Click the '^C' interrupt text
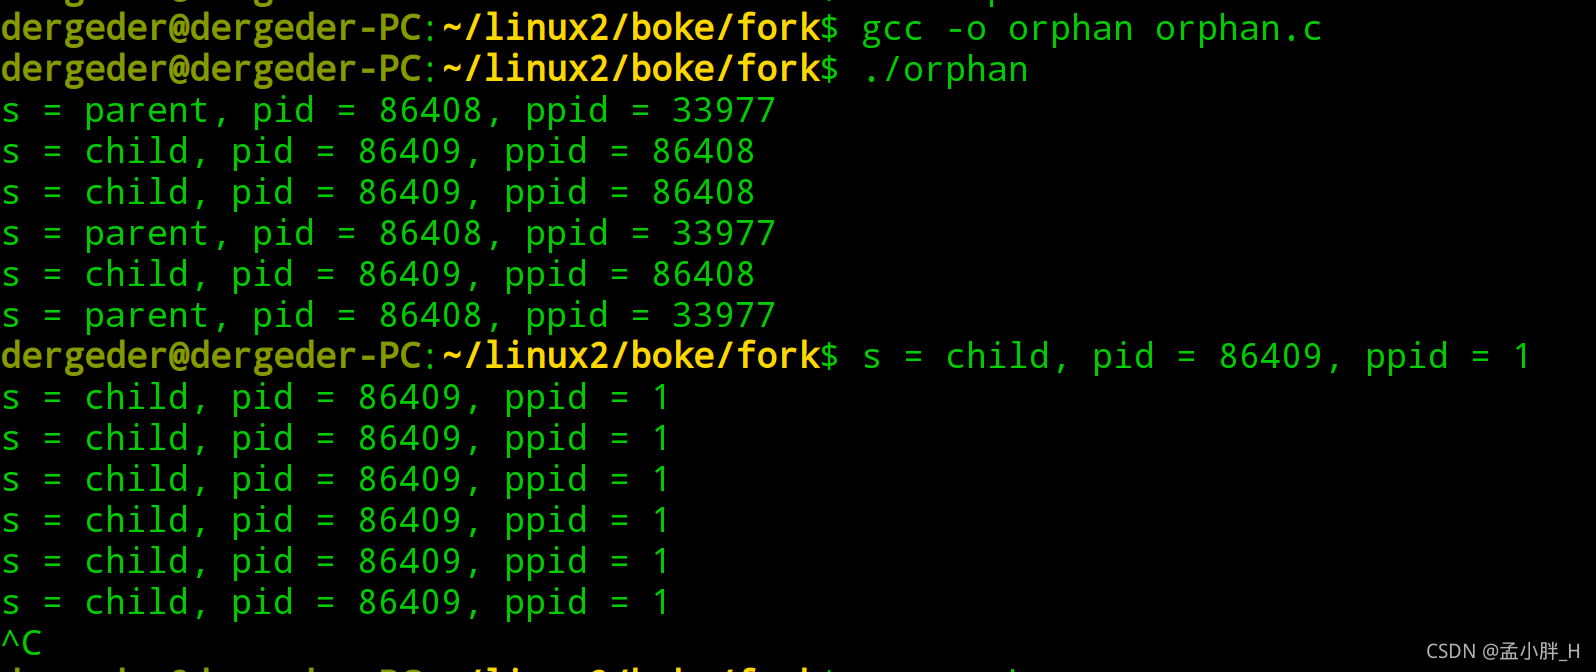1596x672 pixels. [21, 643]
